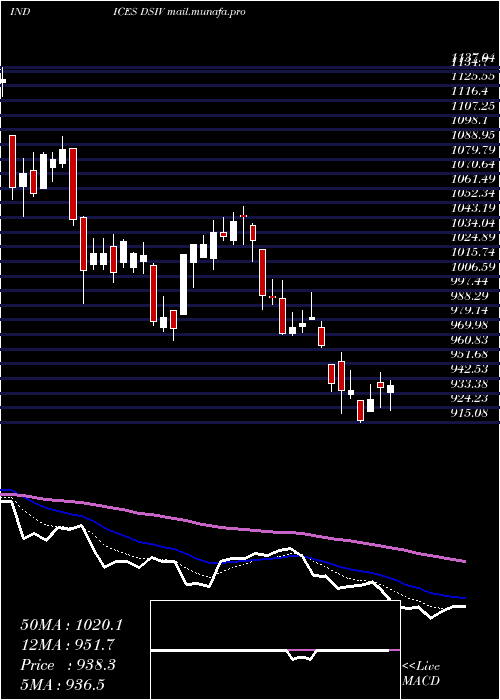Select the 951.68 axis value

coord(470,354)
